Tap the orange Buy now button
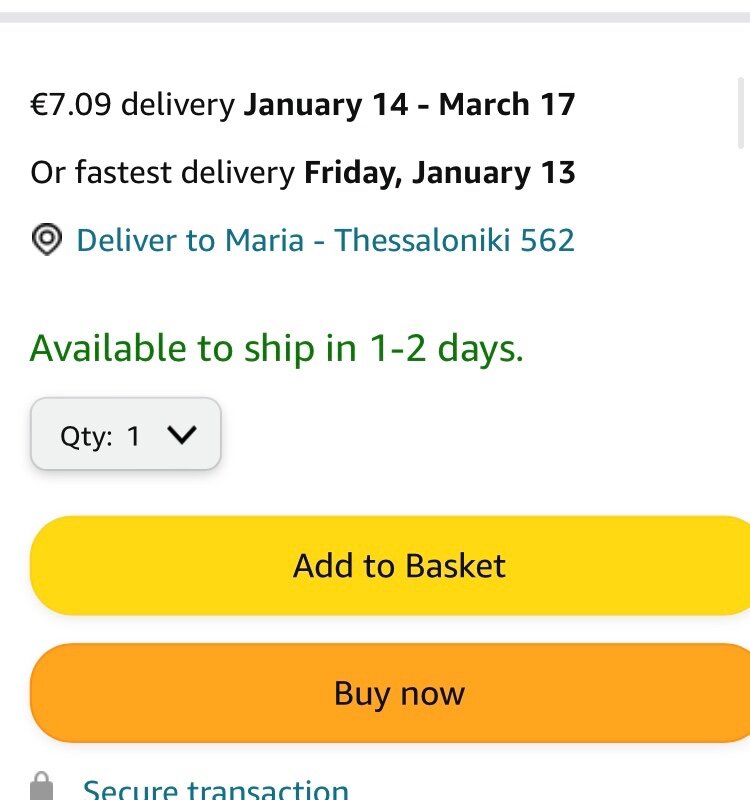Viewport: 750px width, 800px height. click(390, 693)
